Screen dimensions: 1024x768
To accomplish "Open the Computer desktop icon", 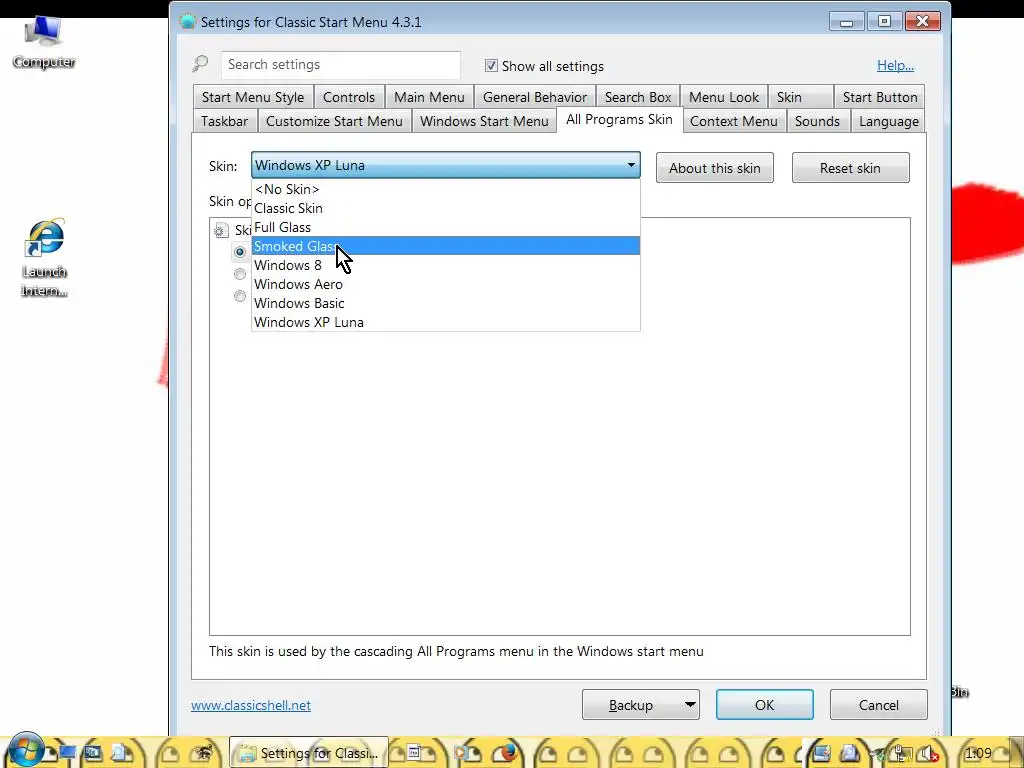I will [44, 42].
